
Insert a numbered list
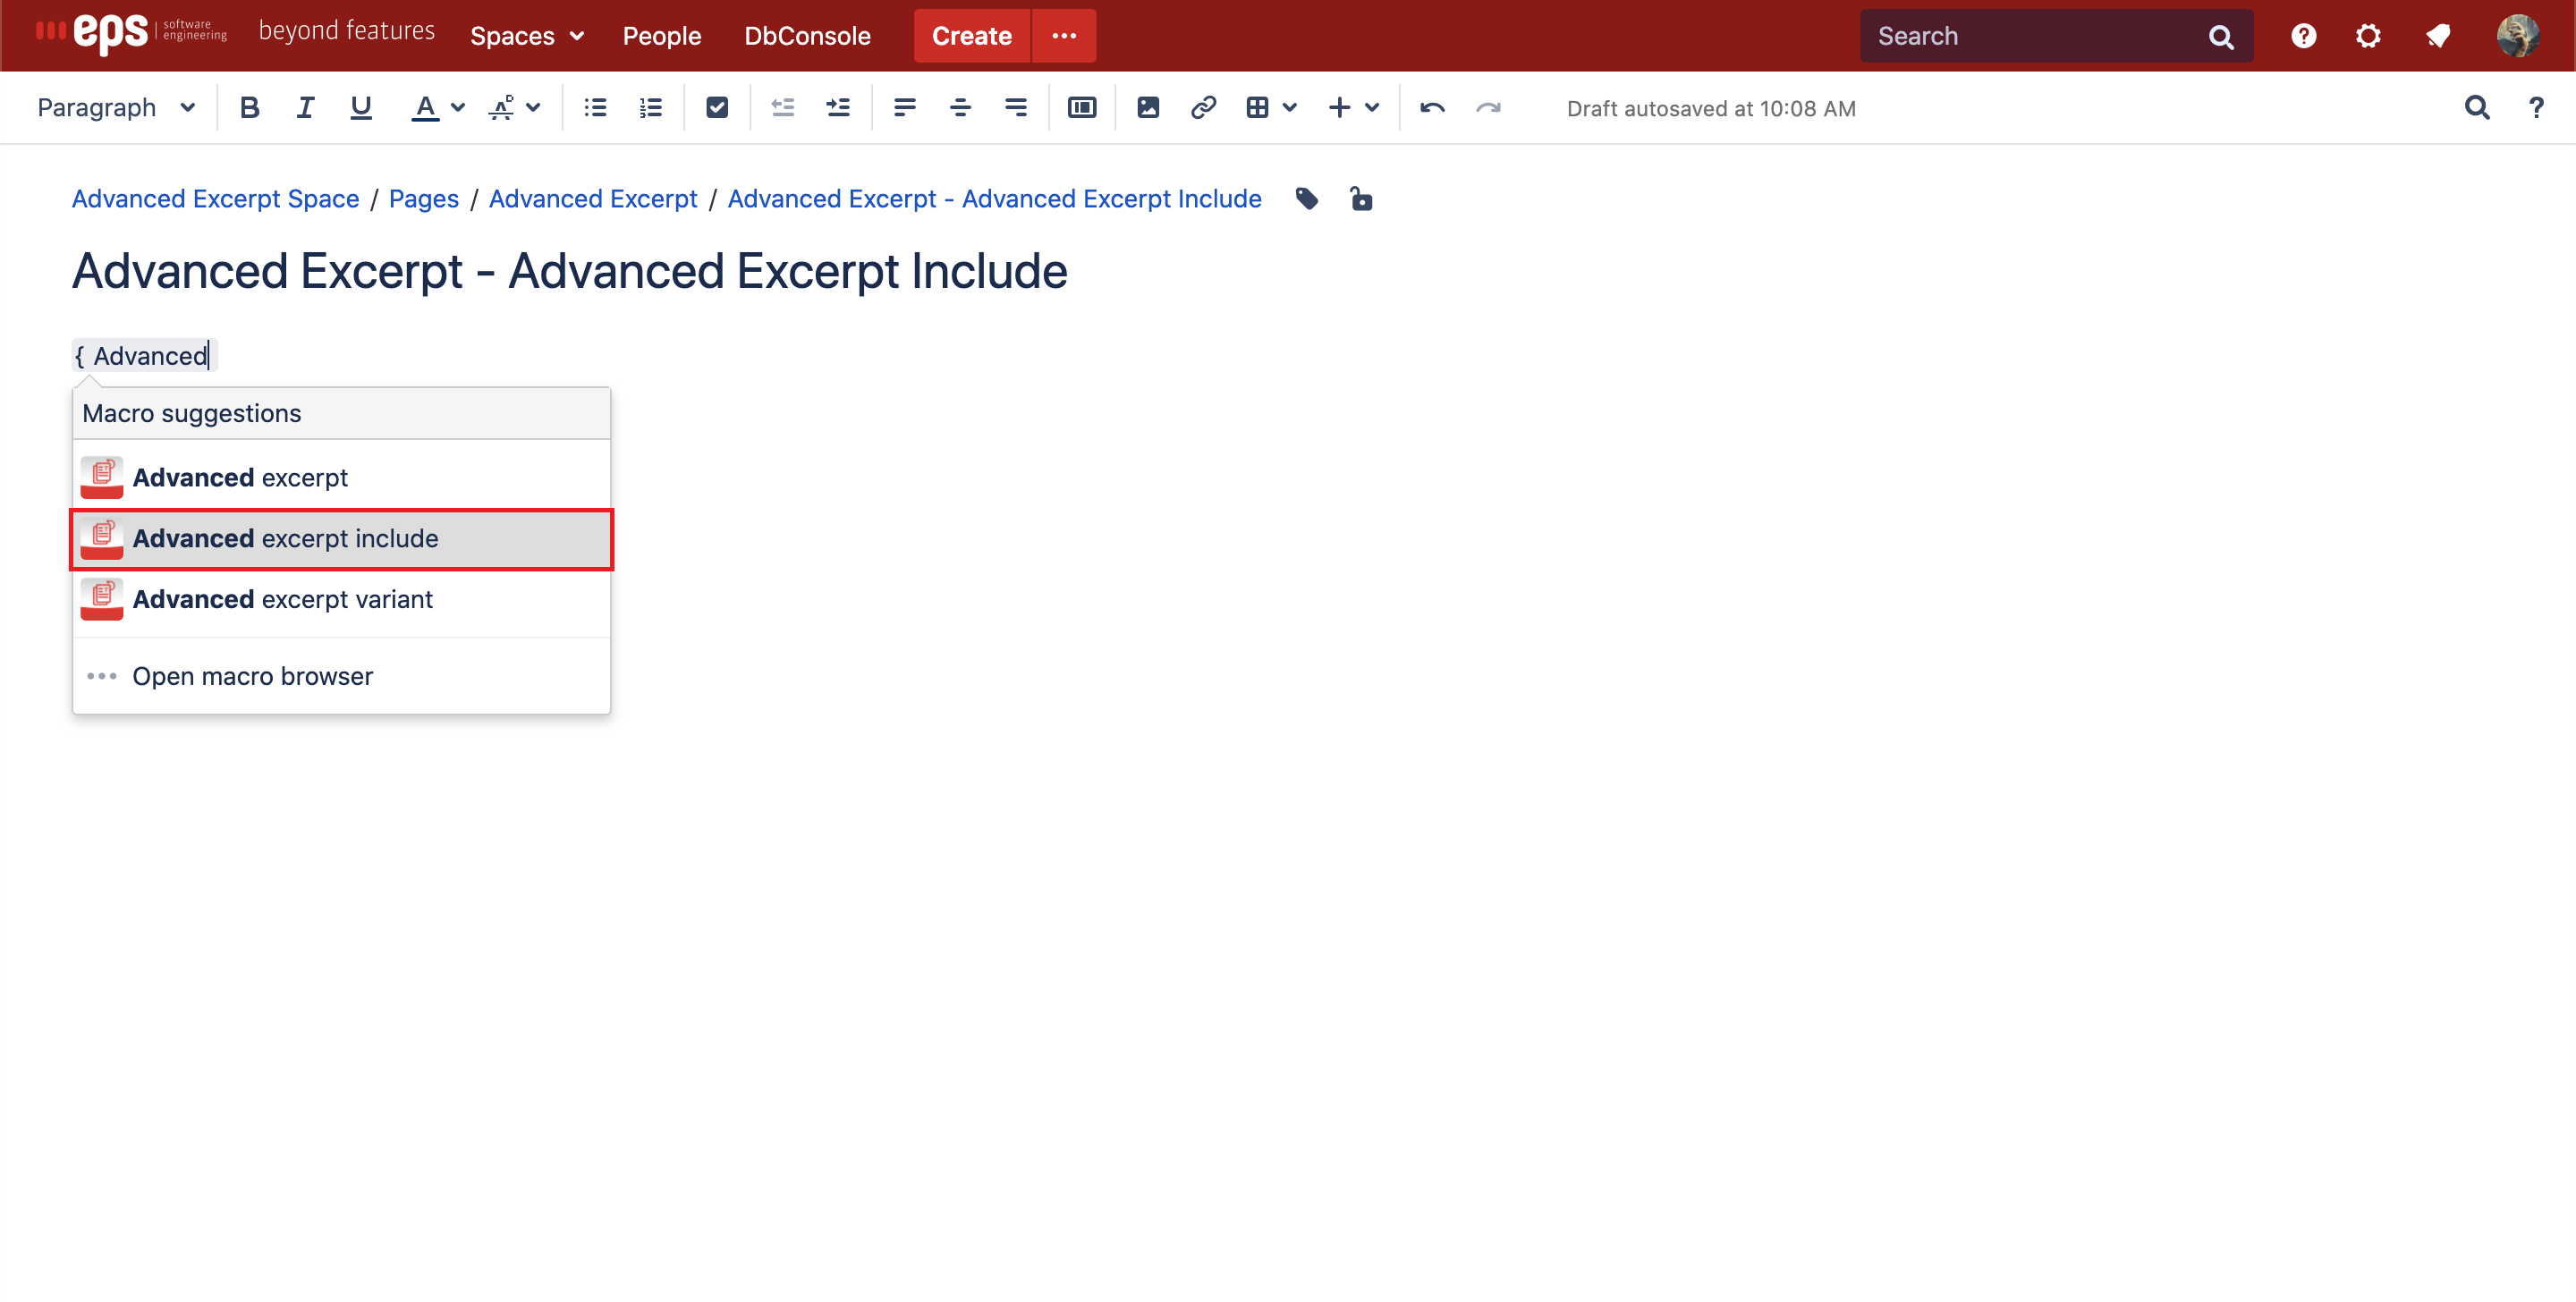(651, 108)
